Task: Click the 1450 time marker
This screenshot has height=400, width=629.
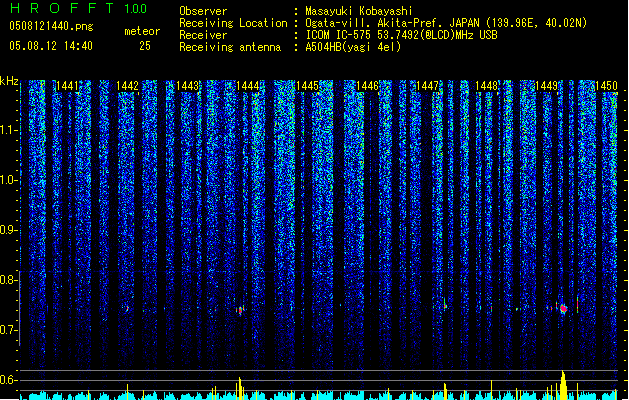Action: pyautogui.click(x=607, y=86)
